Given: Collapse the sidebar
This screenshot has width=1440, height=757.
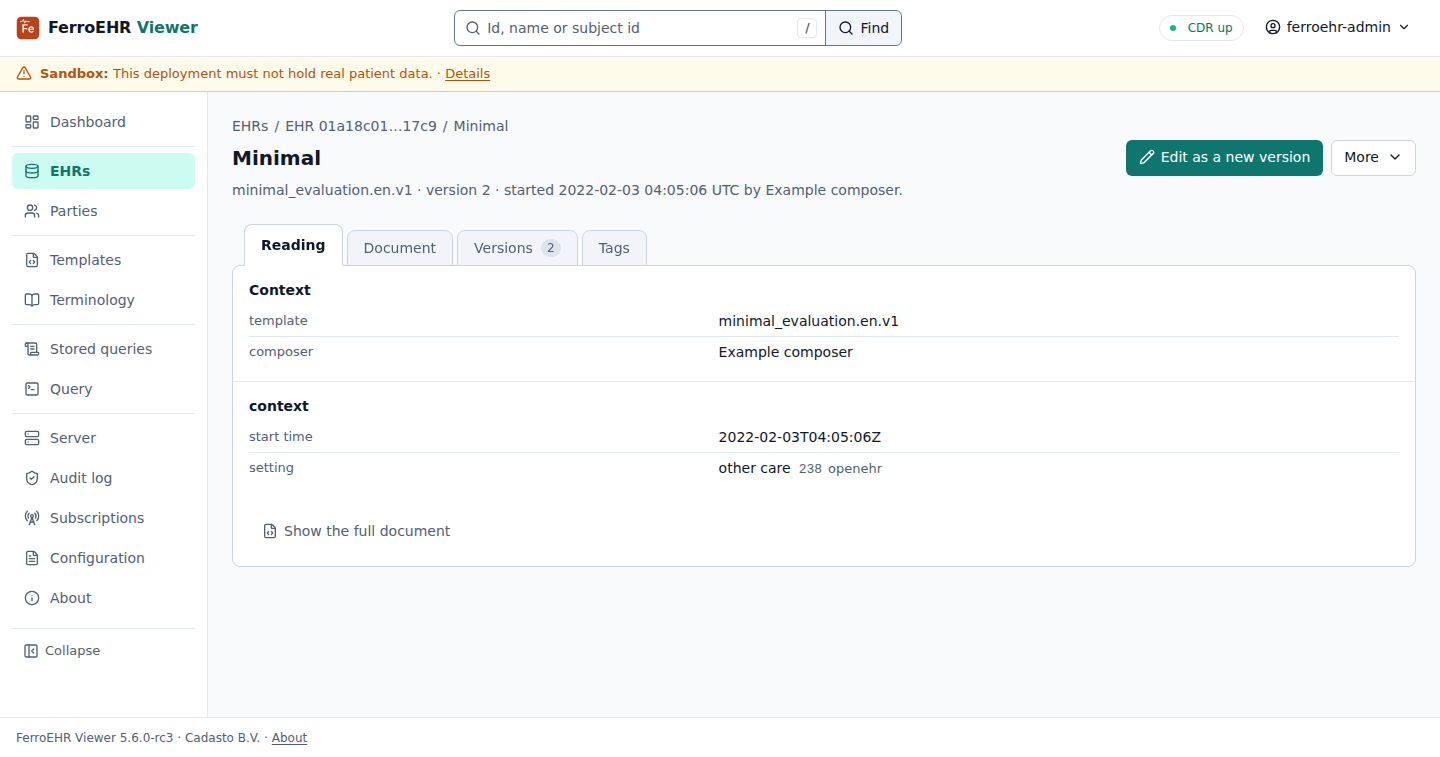Looking at the screenshot, I should tap(62, 651).
